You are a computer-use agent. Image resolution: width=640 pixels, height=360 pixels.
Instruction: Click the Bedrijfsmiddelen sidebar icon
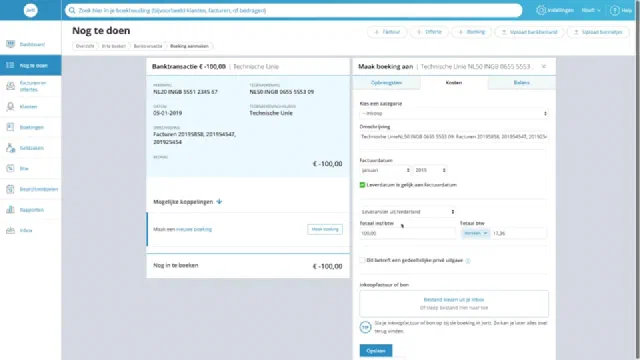(x=11, y=189)
